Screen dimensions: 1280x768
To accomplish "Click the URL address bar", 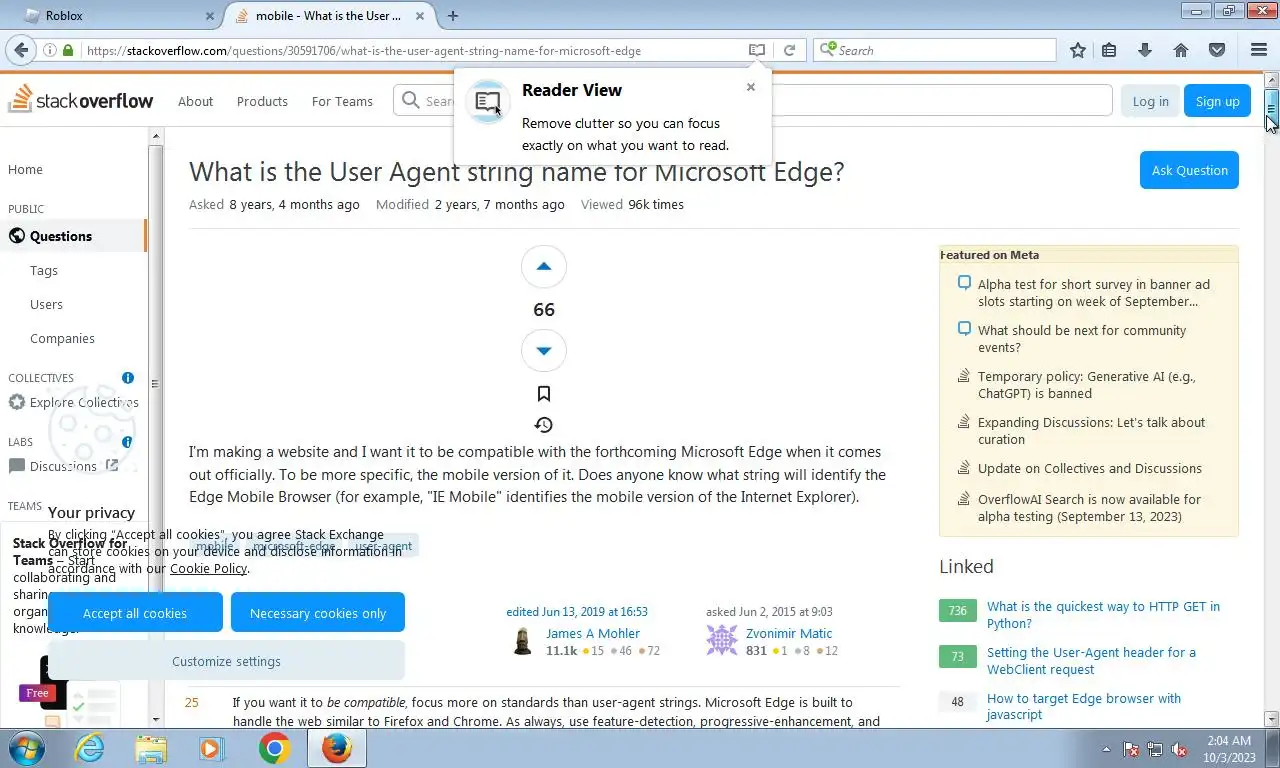I will click(410, 50).
